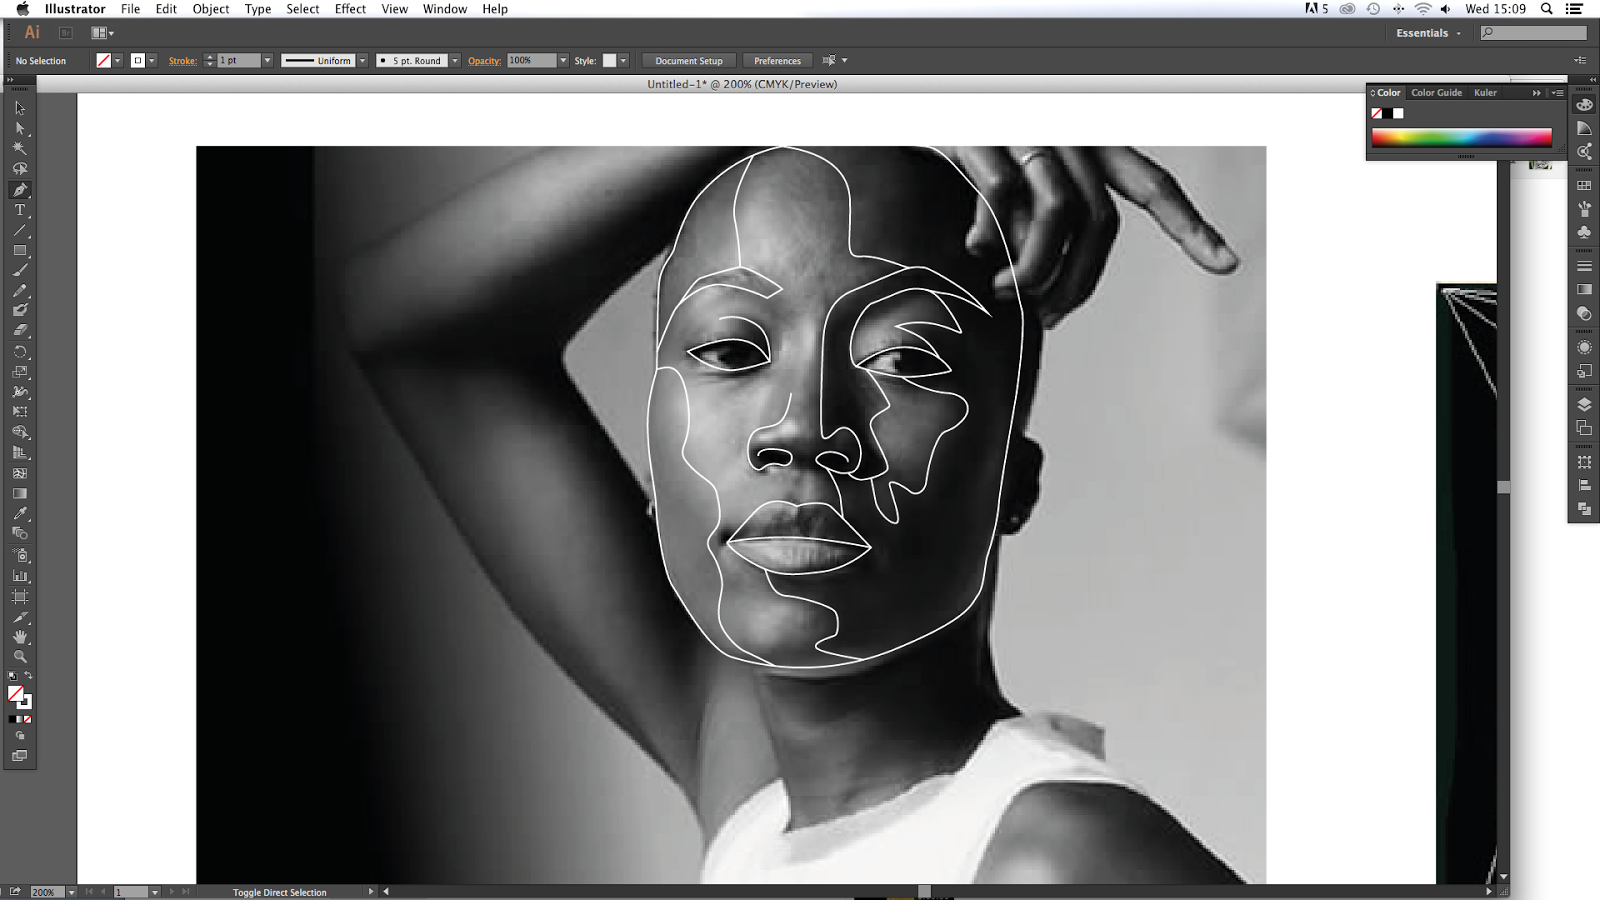1600x900 pixels.
Task: Open the Effect menu
Action: pyautogui.click(x=350, y=9)
